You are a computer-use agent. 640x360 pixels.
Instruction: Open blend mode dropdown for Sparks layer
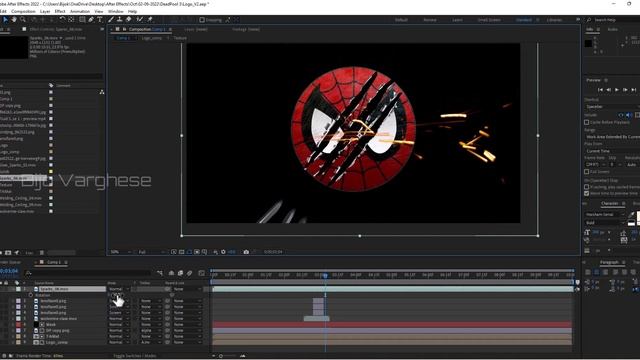tap(118, 289)
